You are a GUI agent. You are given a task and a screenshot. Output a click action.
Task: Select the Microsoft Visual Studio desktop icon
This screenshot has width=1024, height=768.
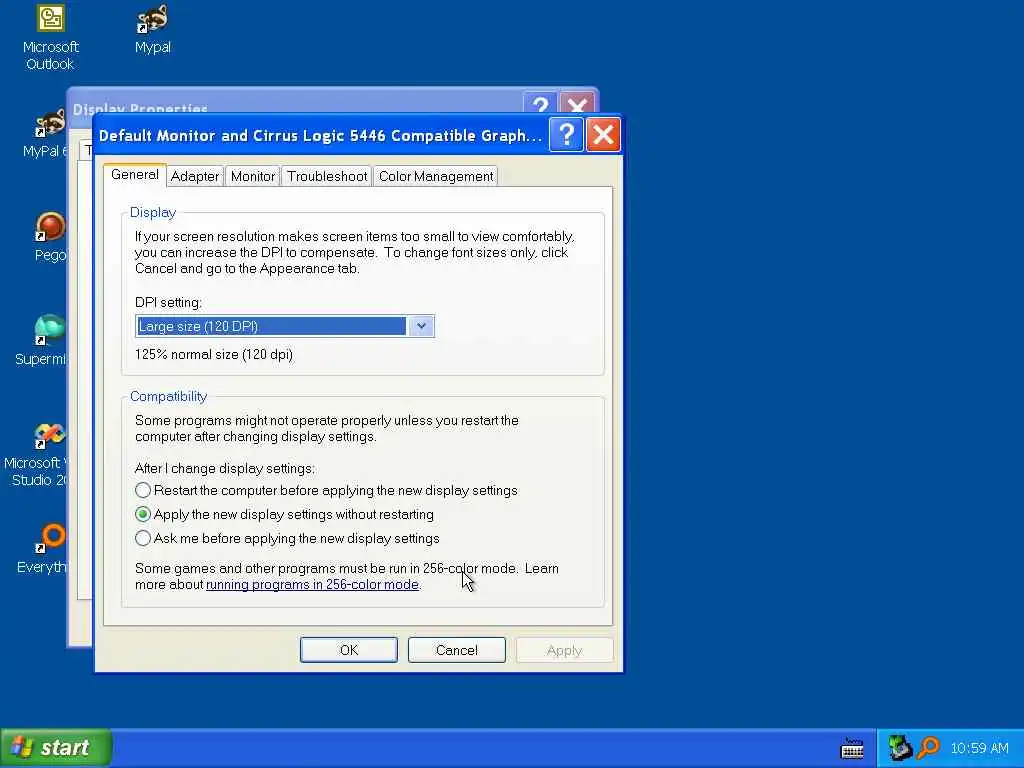tap(36, 455)
